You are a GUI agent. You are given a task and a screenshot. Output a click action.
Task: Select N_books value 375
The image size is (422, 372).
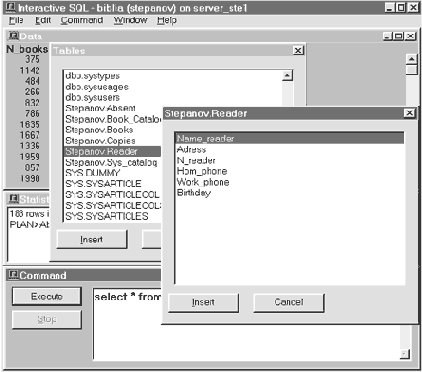[x=32, y=59]
